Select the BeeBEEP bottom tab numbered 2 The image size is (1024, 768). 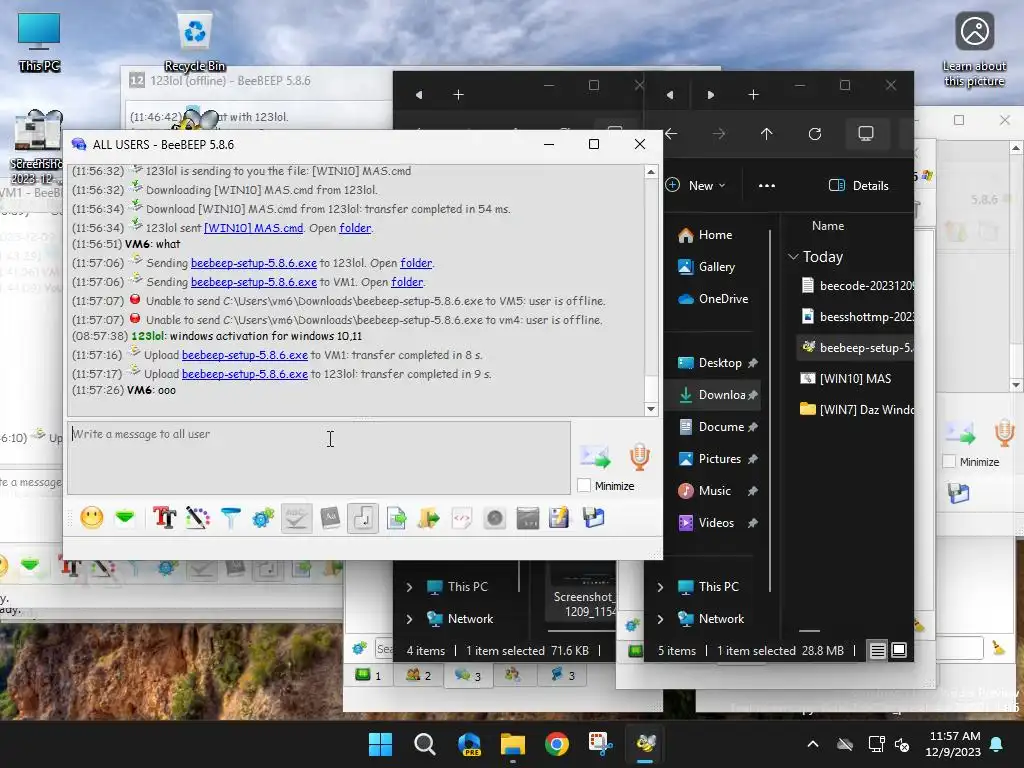pos(419,675)
